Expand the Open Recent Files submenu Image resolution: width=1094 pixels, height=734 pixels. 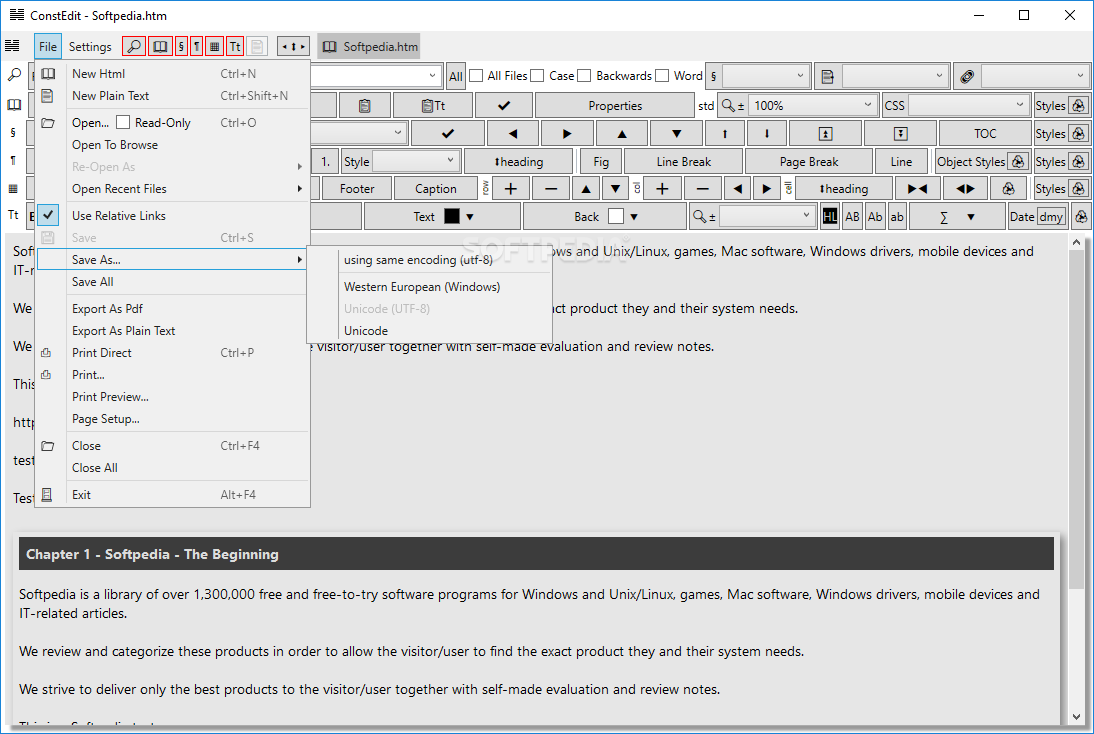pyautogui.click(x=172, y=188)
